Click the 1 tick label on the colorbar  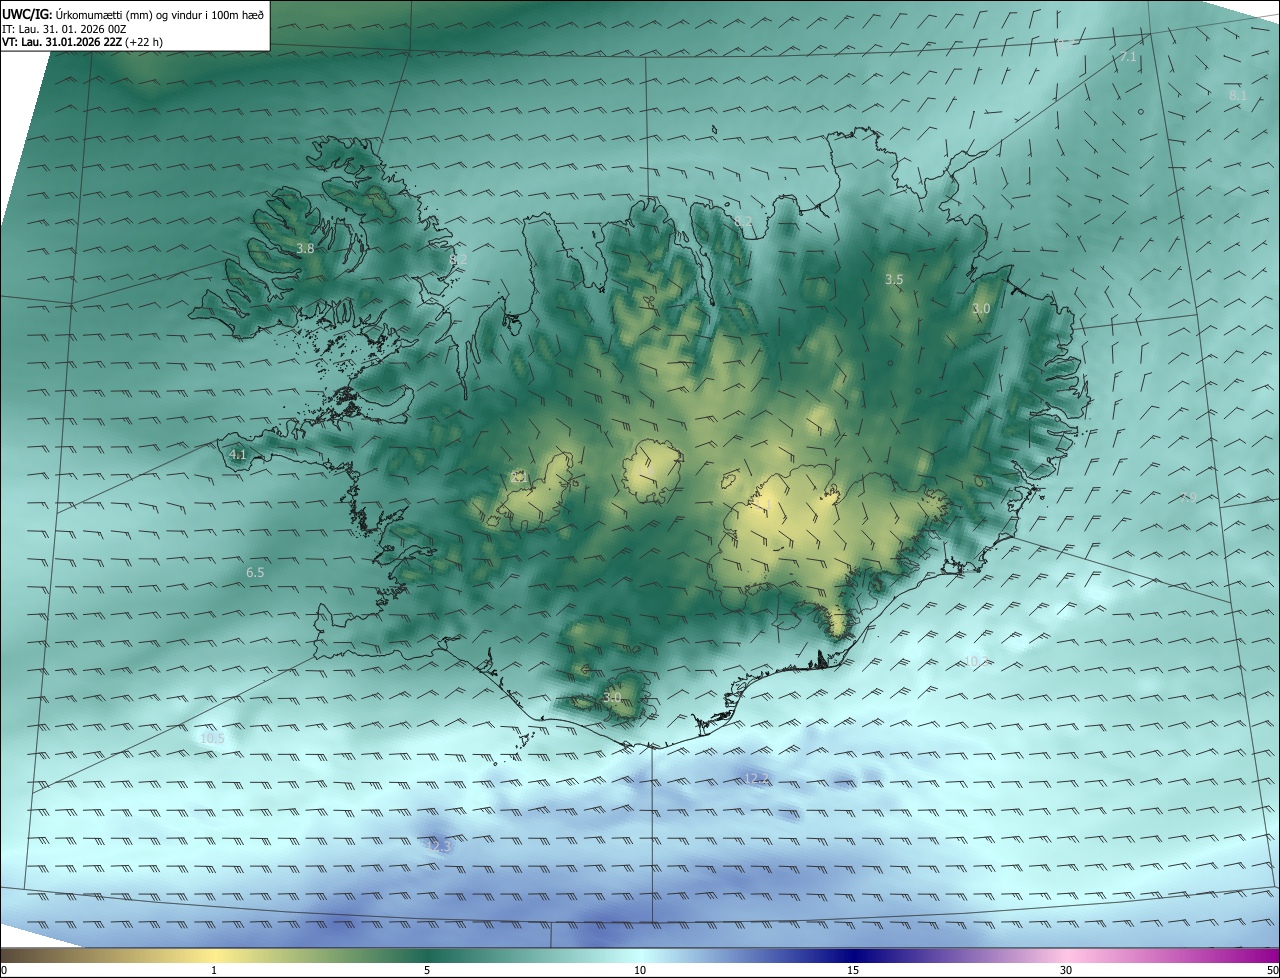point(214,970)
